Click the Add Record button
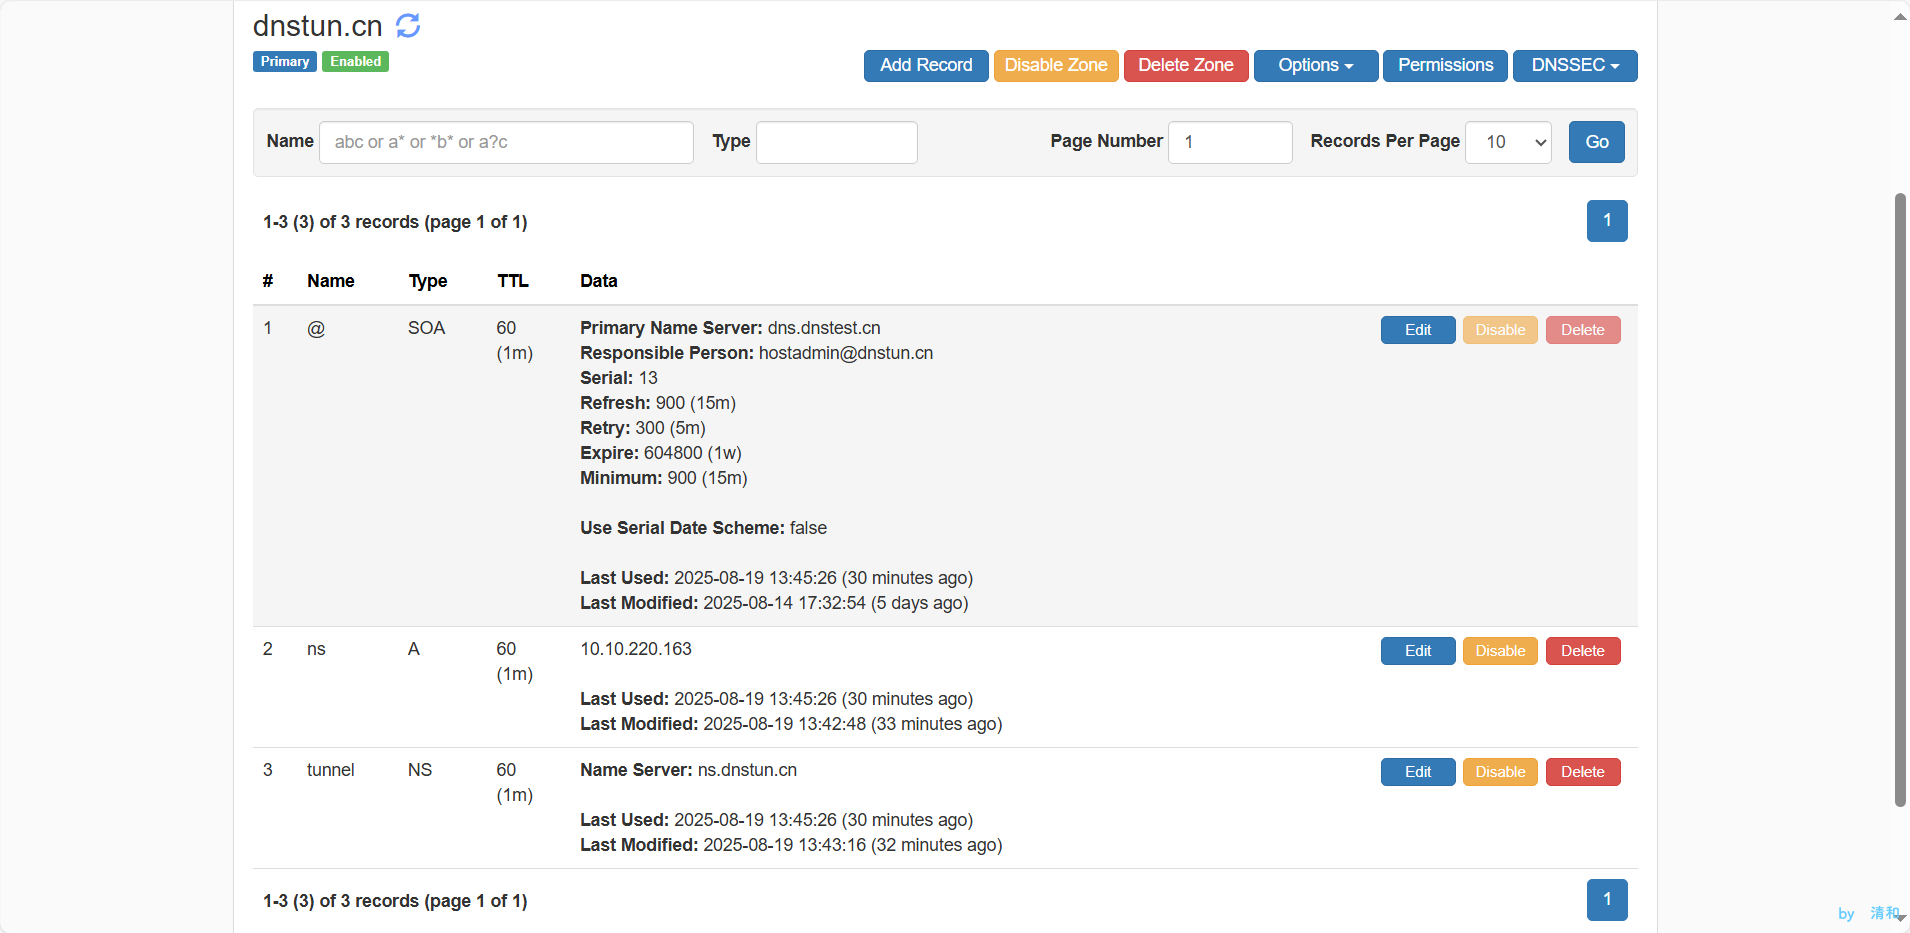The image size is (1910, 933). click(925, 66)
